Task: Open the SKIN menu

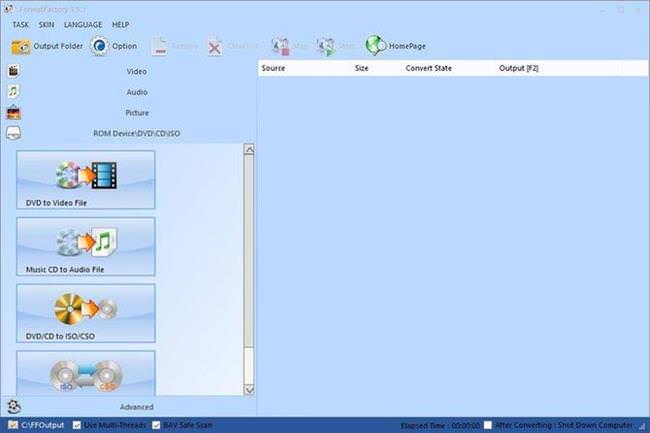Action: pyautogui.click(x=46, y=25)
